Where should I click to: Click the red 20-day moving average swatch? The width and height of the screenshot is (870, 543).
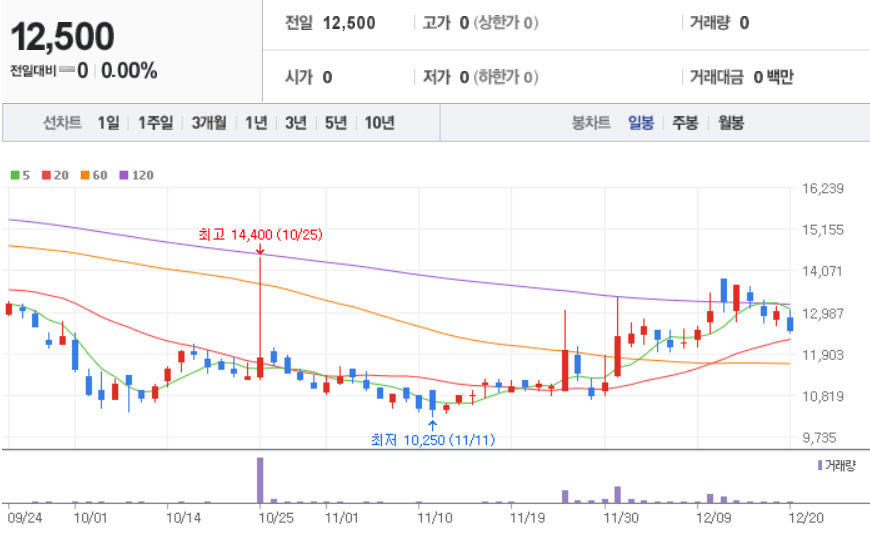[47, 175]
